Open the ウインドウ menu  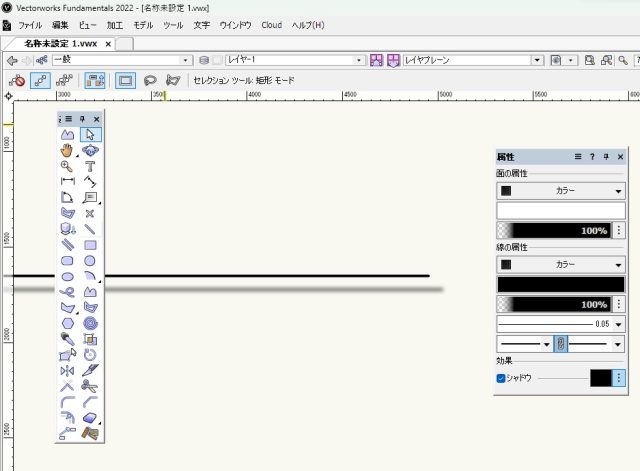pyautogui.click(x=236, y=24)
